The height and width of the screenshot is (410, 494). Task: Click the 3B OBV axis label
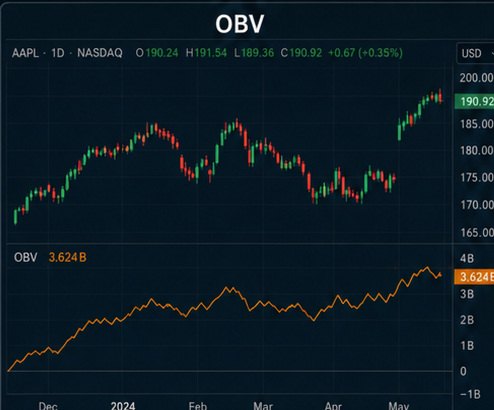[x=467, y=294]
